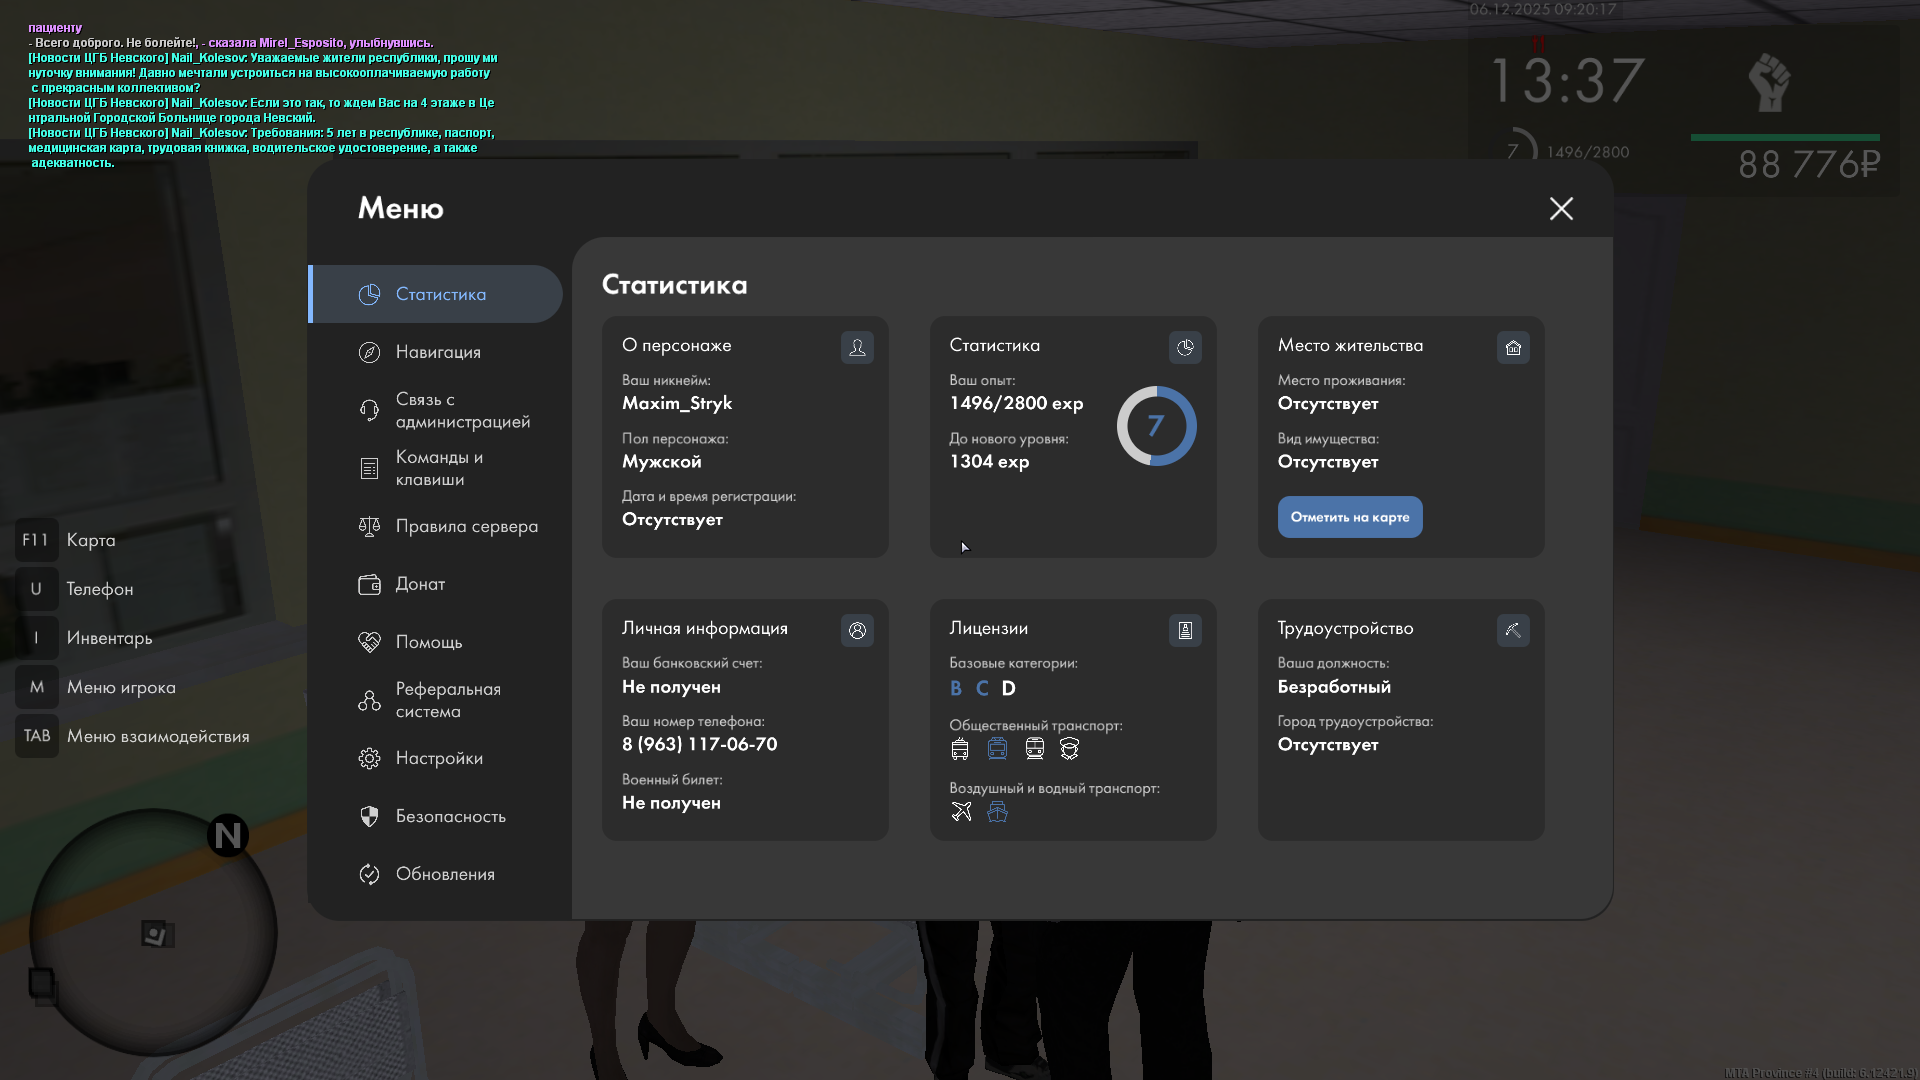
Task: Select Правила сервера in sidebar
Action: click(x=465, y=527)
